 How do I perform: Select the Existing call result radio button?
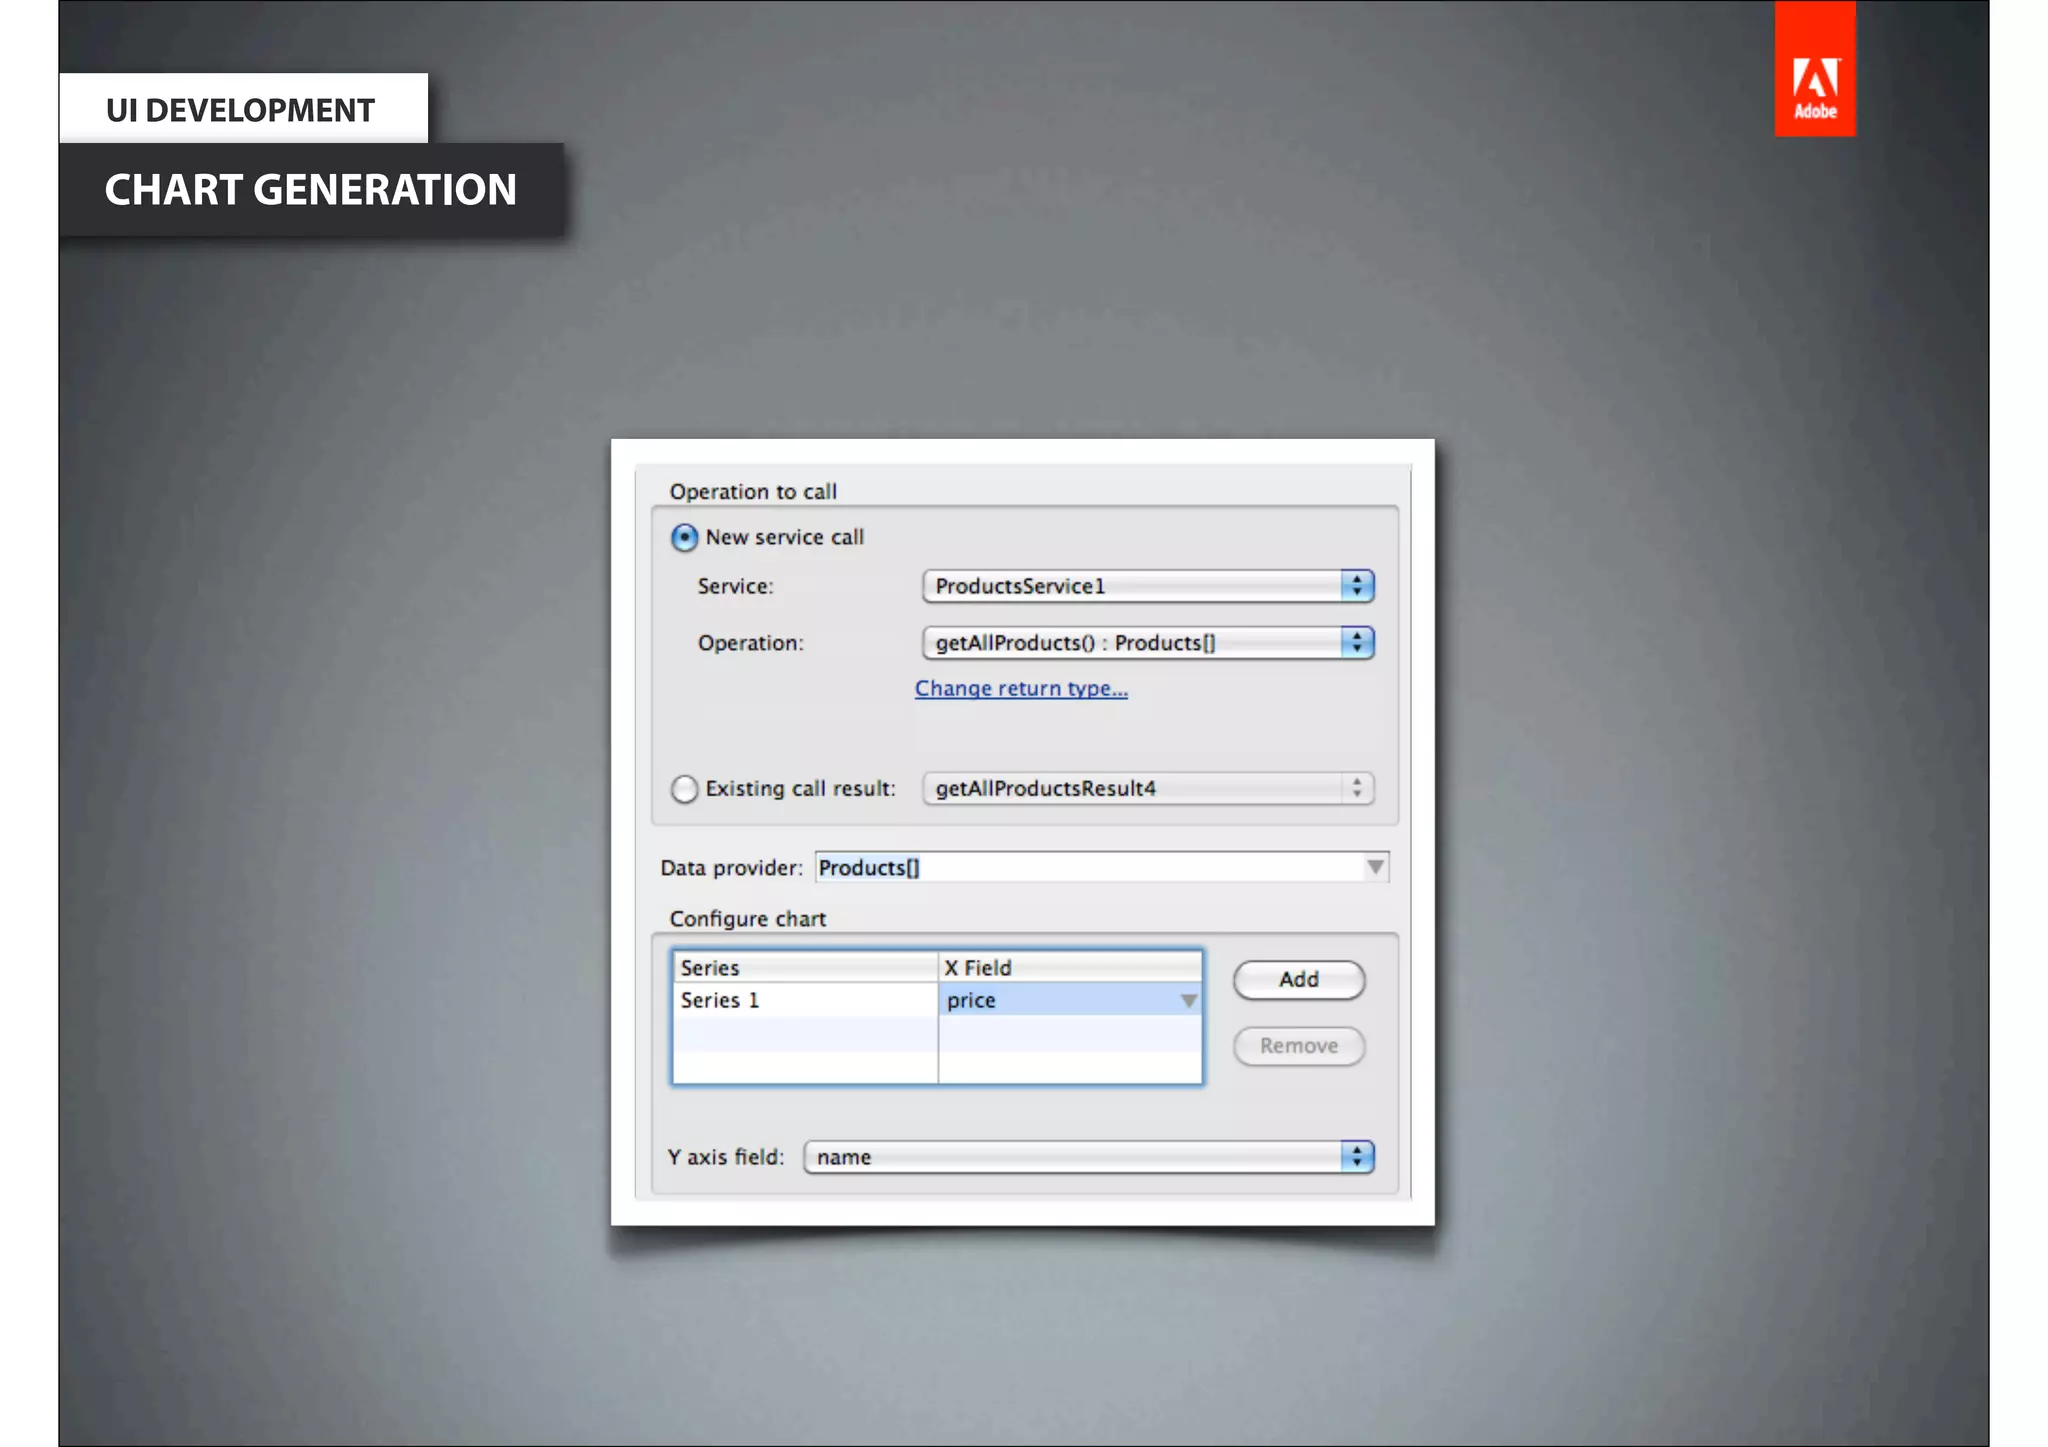(684, 789)
